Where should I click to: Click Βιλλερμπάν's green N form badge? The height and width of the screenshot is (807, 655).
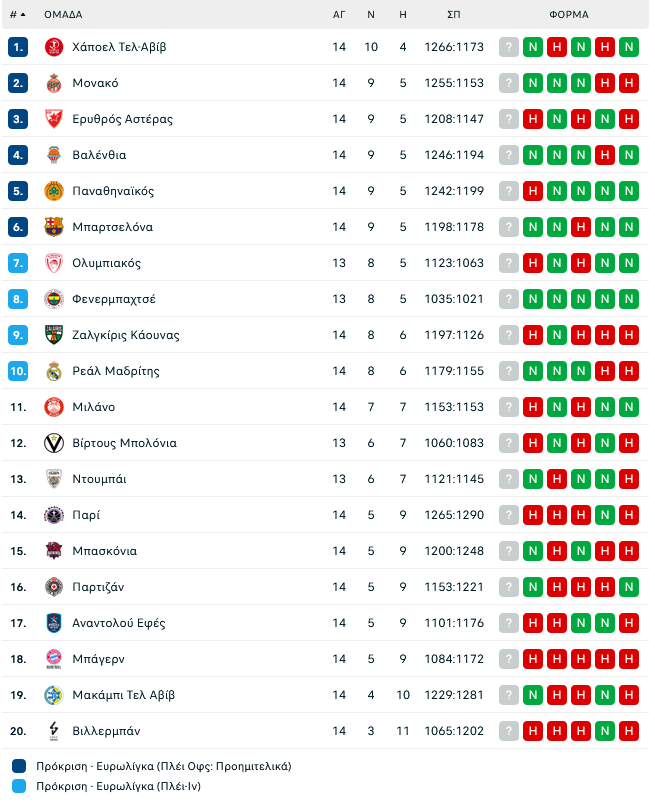[x=605, y=731]
